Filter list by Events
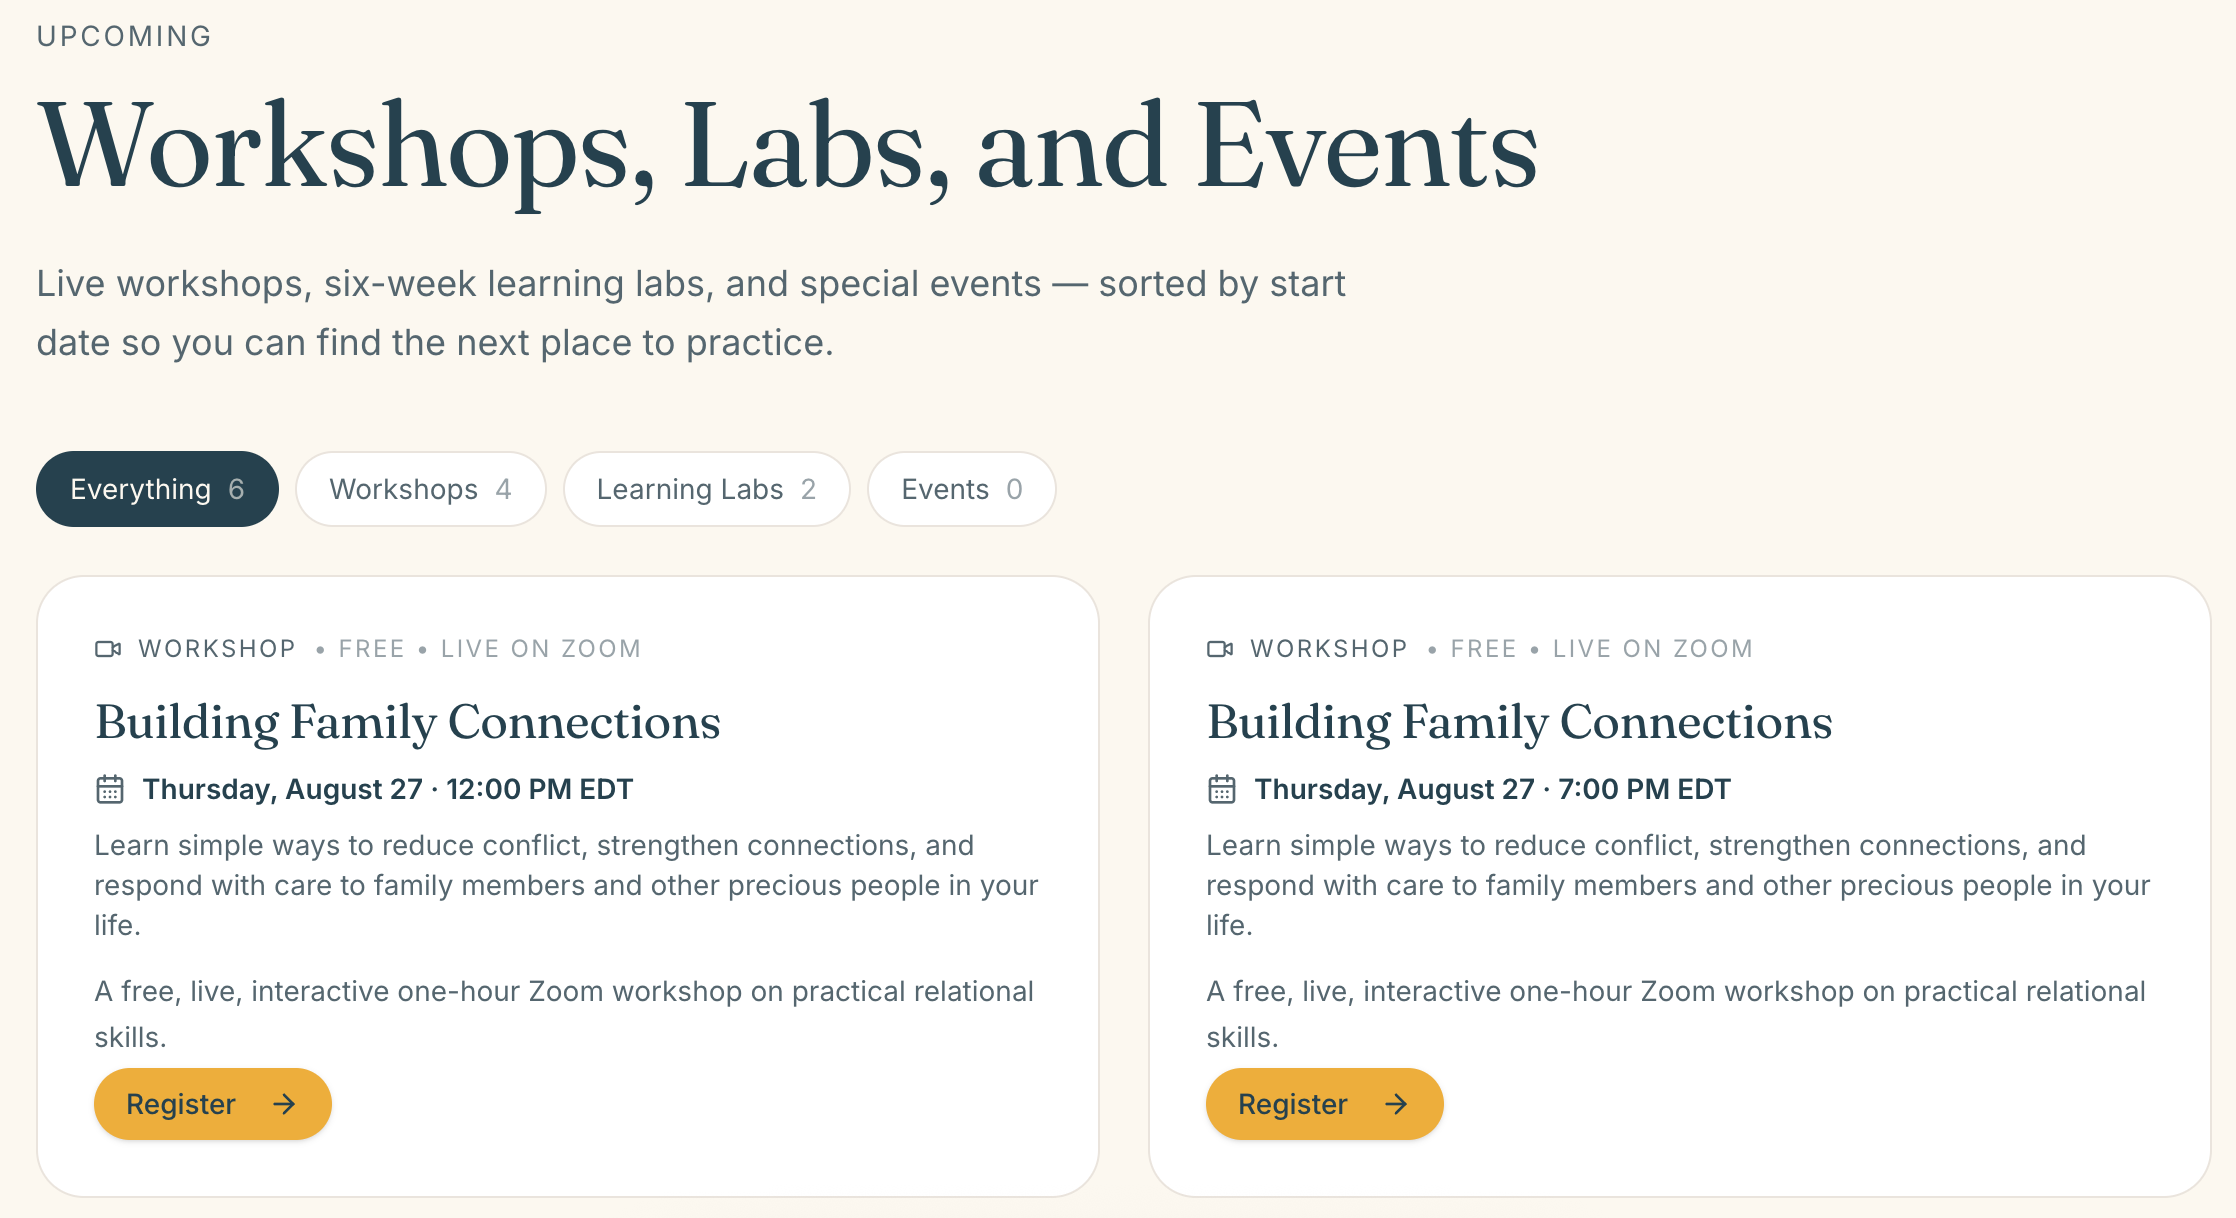The image size is (2236, 1218). pyautogui.click(x=961, y=489)
